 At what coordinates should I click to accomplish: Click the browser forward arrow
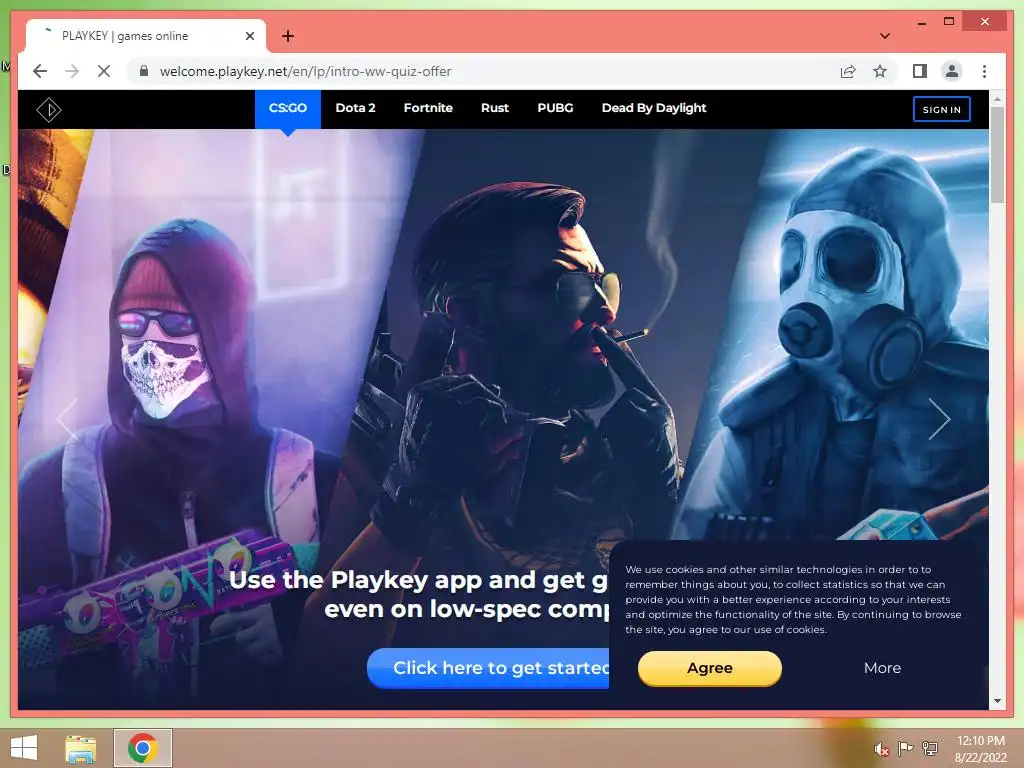(x=72, y=71)
